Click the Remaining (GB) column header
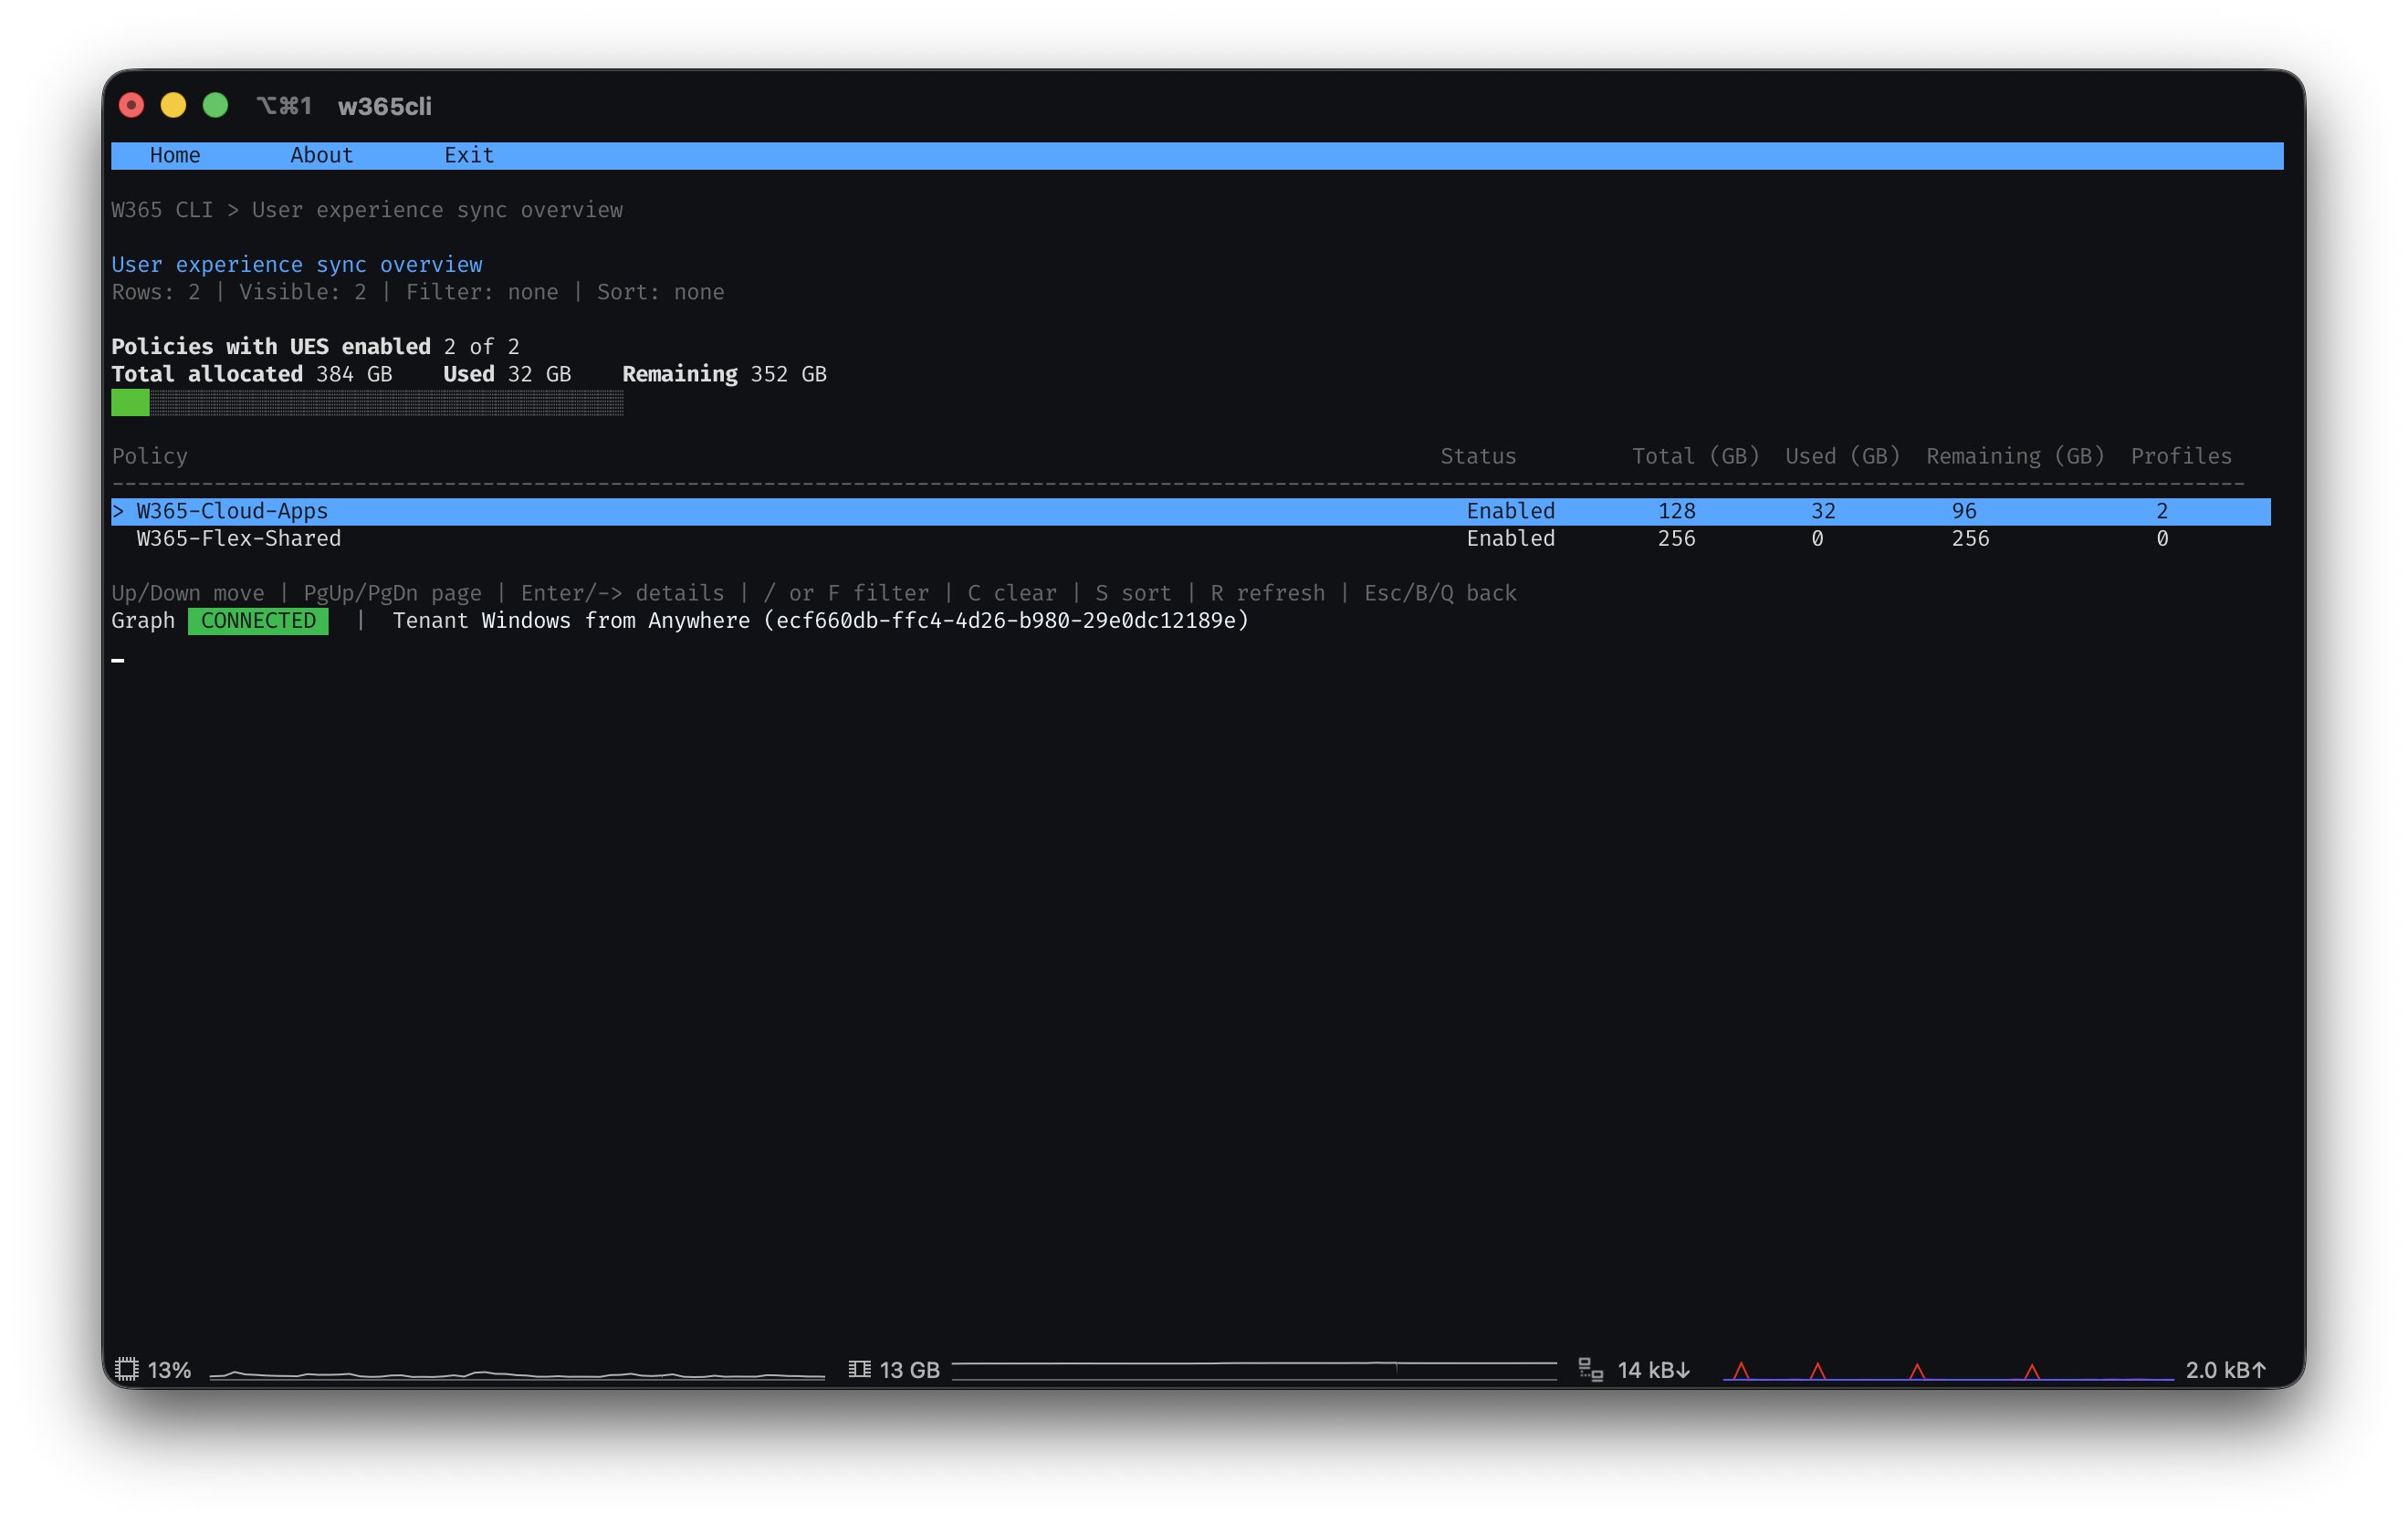The height and width of the screenshot is (1524, 2408). (2015, 456)
